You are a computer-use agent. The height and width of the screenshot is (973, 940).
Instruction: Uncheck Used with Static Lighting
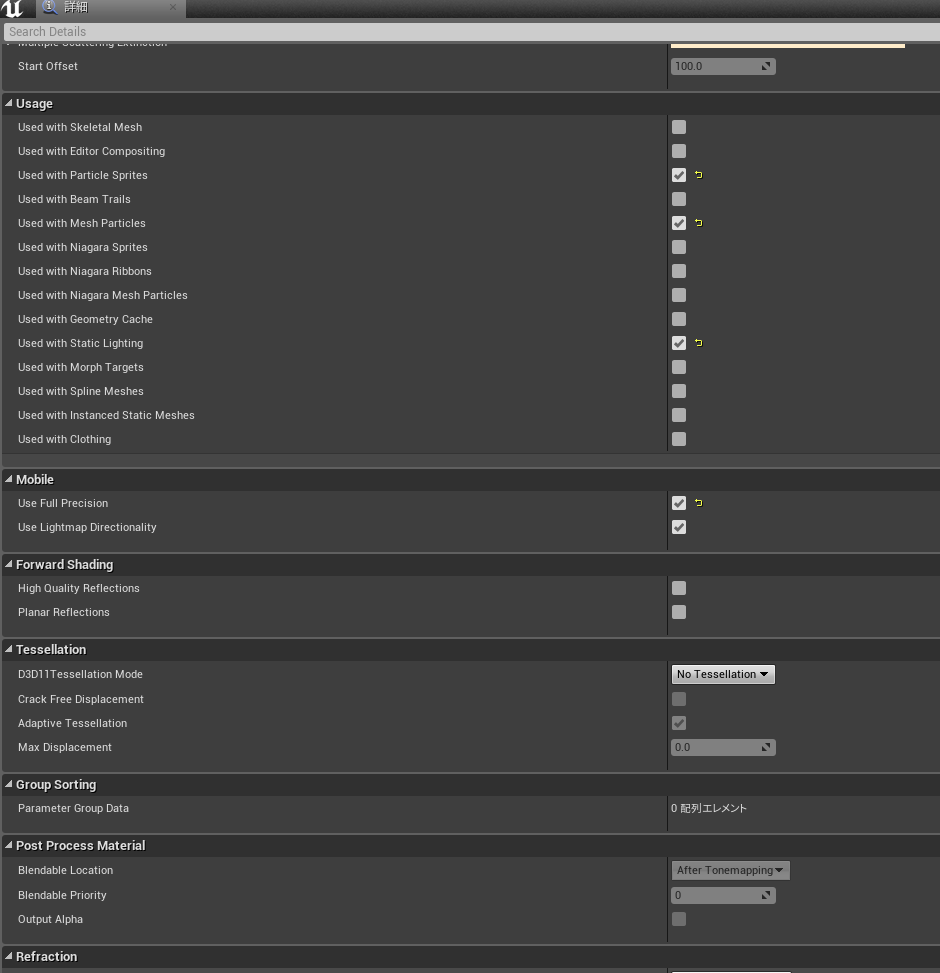679,343
